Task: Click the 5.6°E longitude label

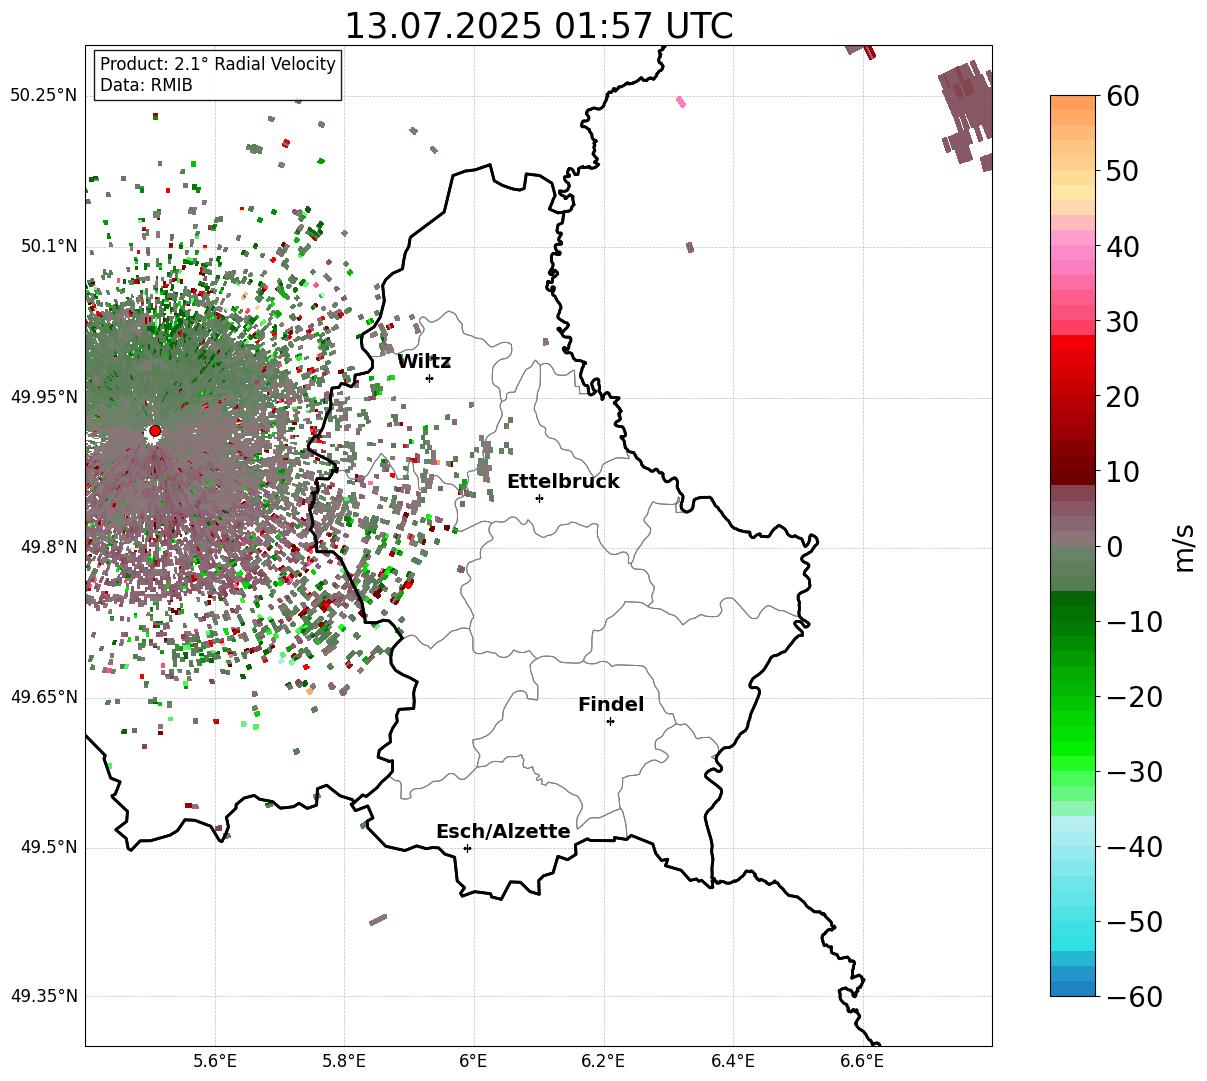Action: pos(215,1061)
